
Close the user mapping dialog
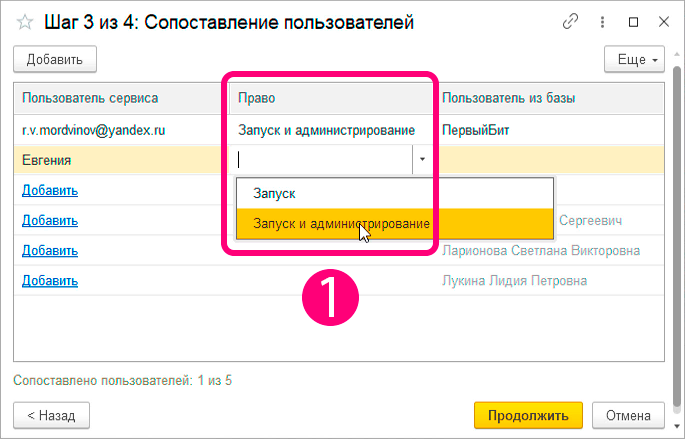tap(664, 21)
